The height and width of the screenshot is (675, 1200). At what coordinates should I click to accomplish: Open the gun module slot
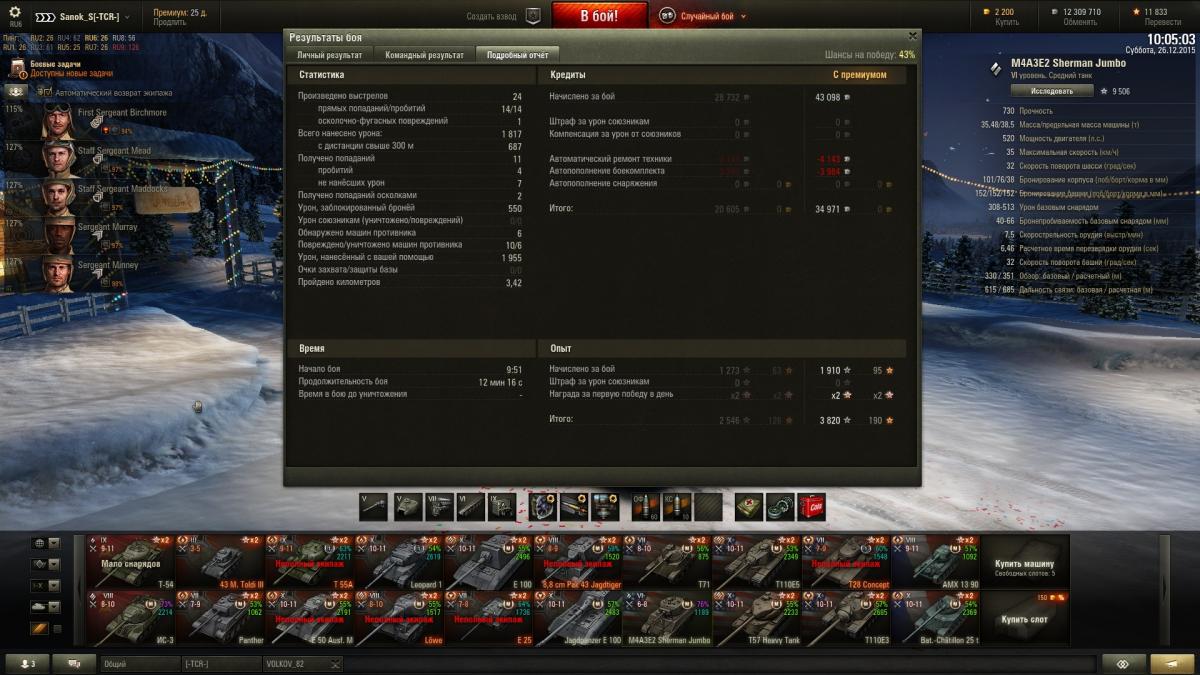(x=373, y=507)
